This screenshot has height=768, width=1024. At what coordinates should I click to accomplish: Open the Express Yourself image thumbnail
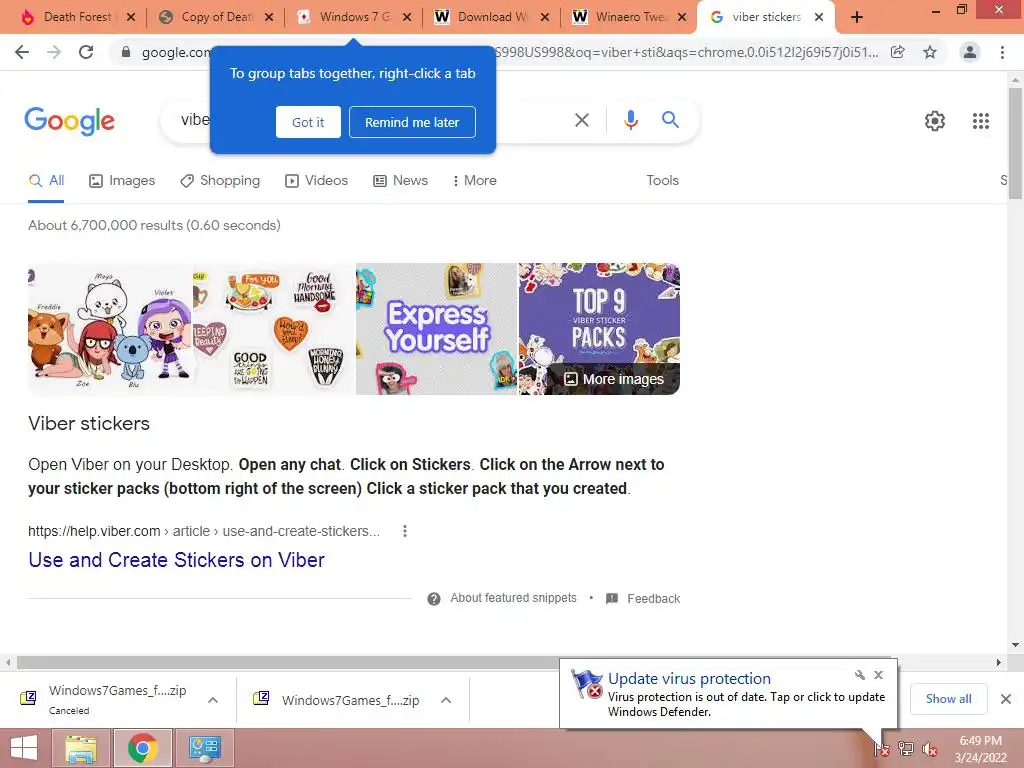coord(436,328)
